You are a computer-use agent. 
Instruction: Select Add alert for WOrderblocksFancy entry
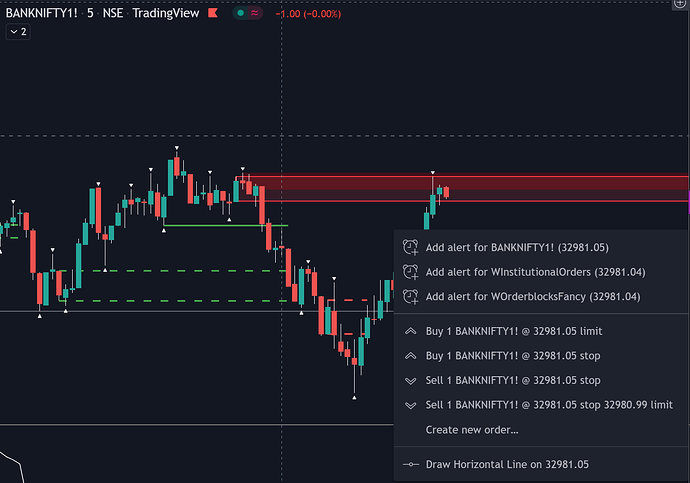pos(541,296)
